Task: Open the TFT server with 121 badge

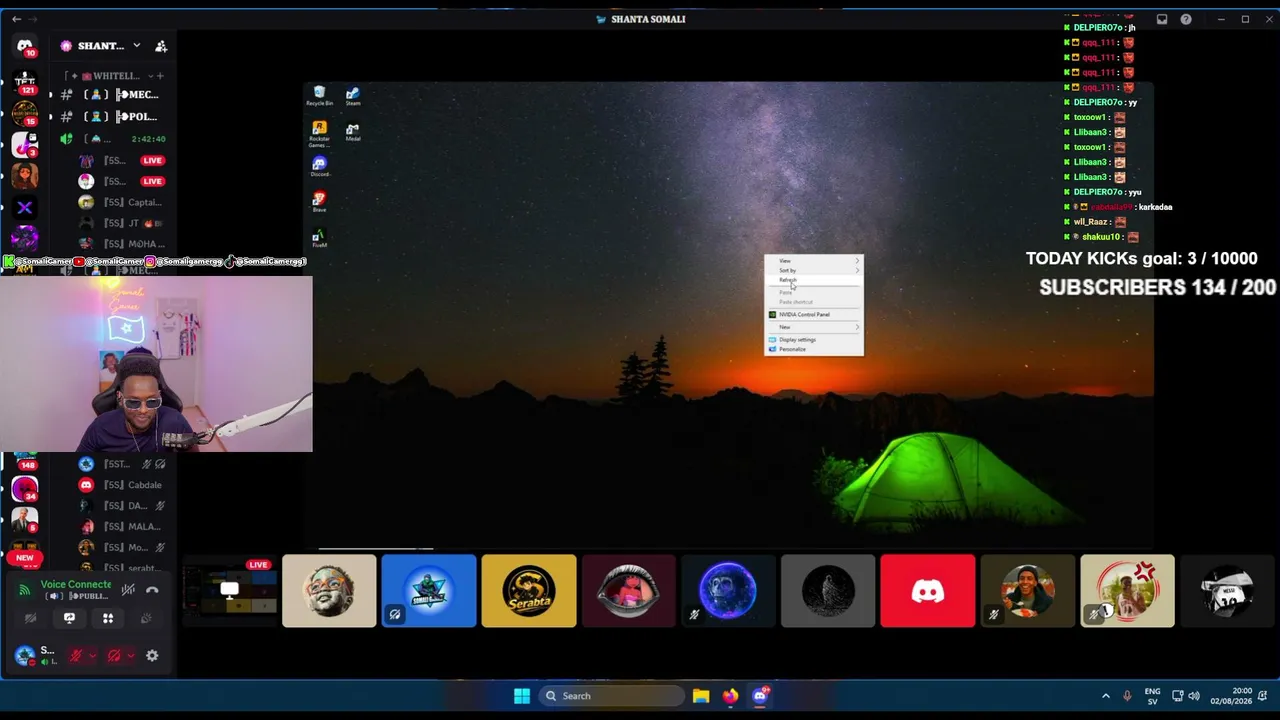Action: [x=25, y=81]
